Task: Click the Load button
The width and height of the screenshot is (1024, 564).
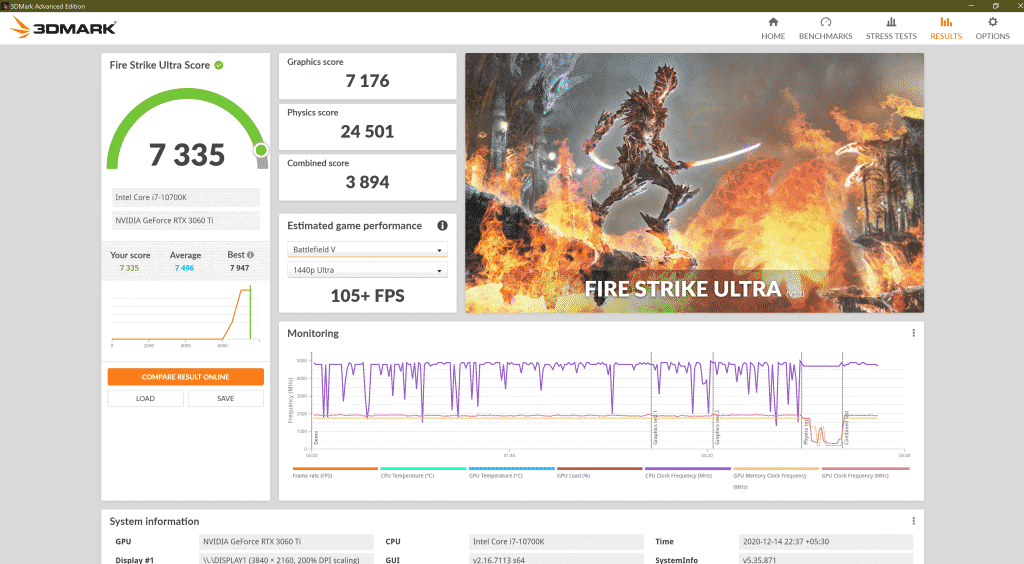Action: [145, 398]
